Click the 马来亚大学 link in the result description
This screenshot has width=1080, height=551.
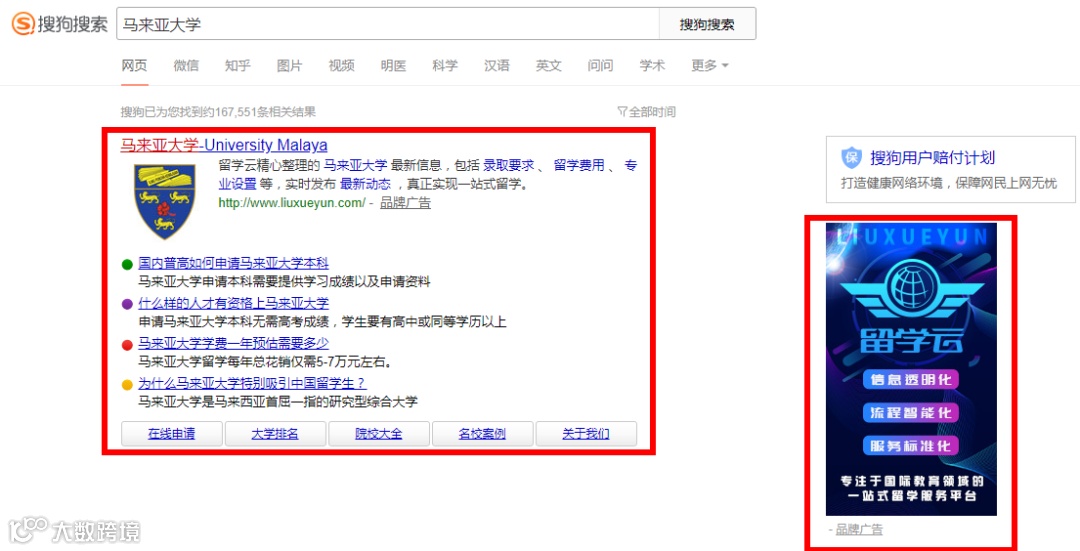tap(355, 165)
